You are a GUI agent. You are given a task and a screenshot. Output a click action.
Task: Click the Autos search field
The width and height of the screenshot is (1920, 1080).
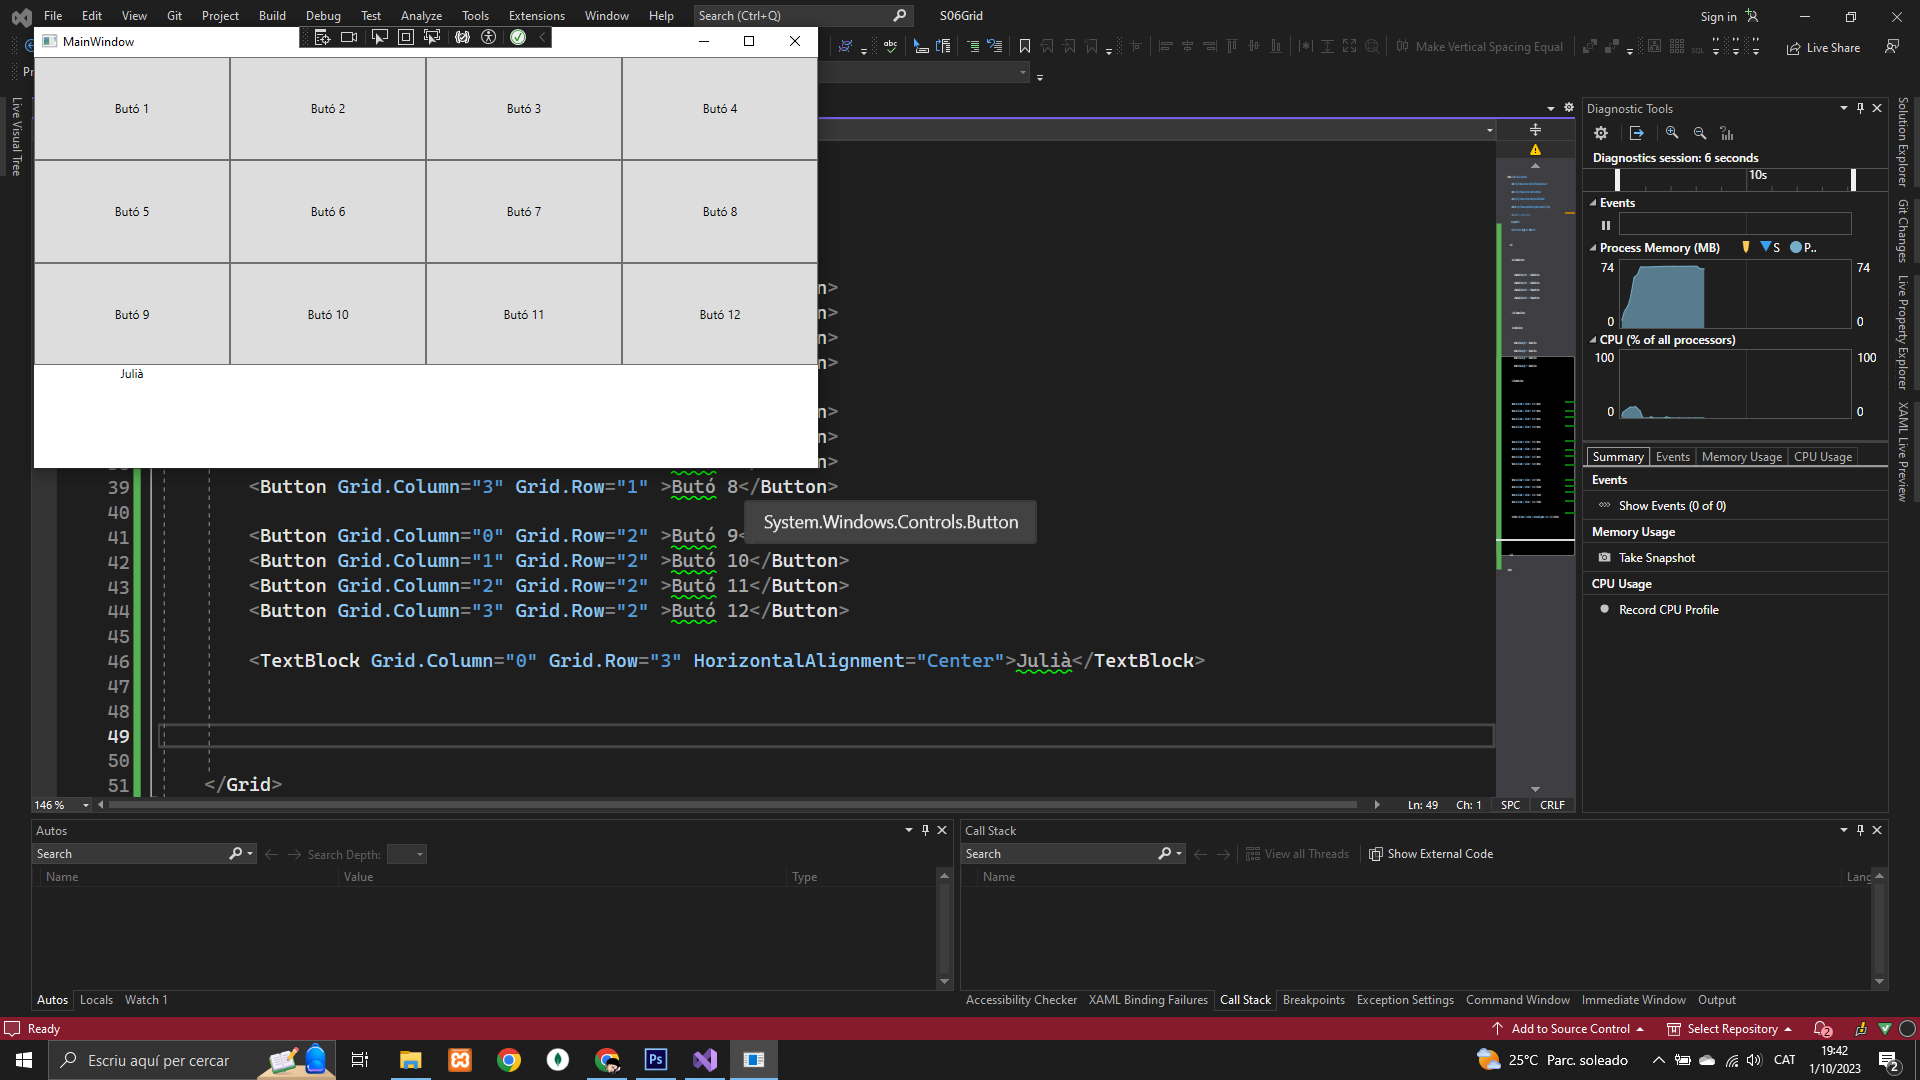(130, 854)
